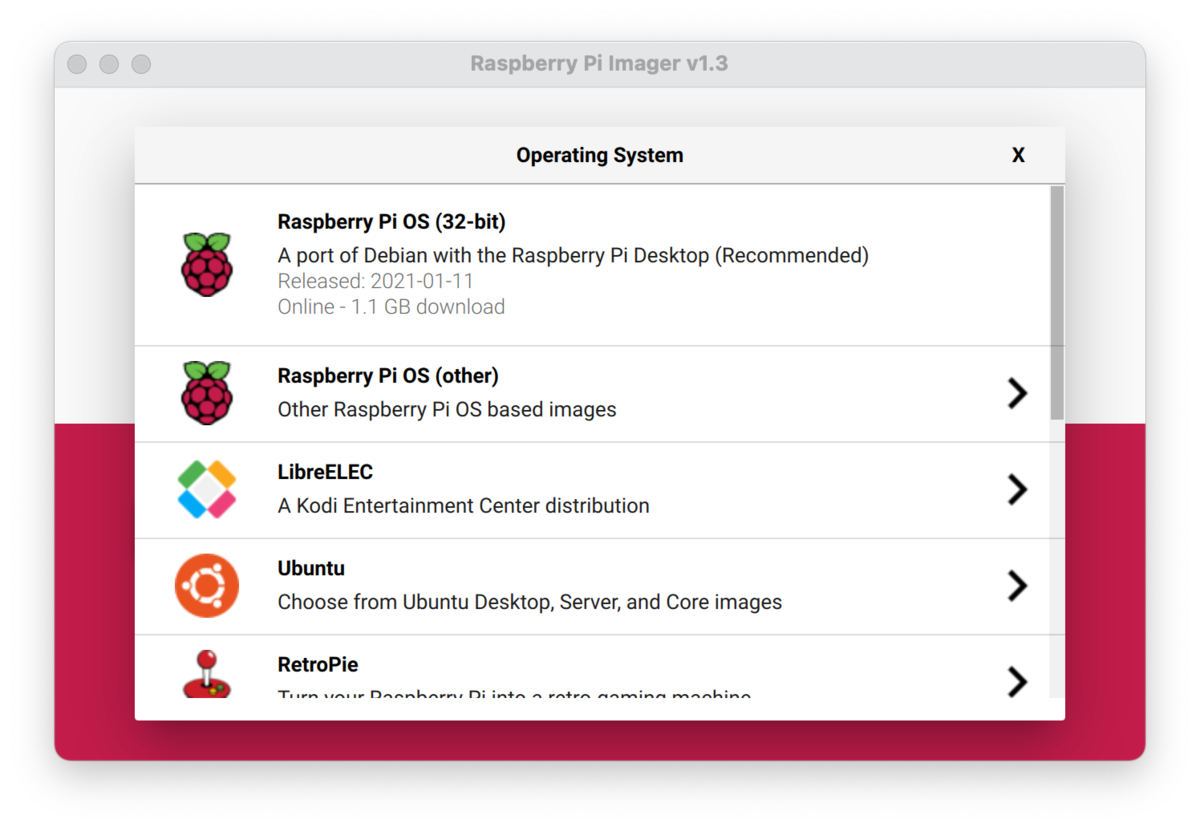
Task: Pick the Ubuntu entry title
Action: pos(311,568)
